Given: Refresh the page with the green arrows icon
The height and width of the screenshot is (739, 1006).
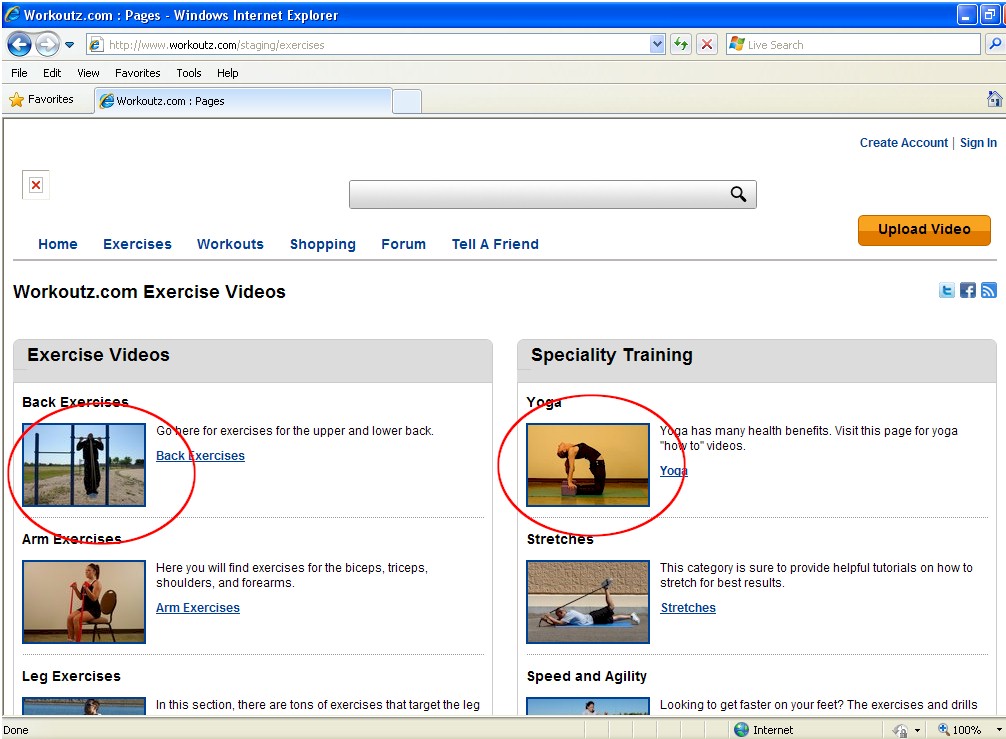Looking at the screenshot, I should 681,44.
